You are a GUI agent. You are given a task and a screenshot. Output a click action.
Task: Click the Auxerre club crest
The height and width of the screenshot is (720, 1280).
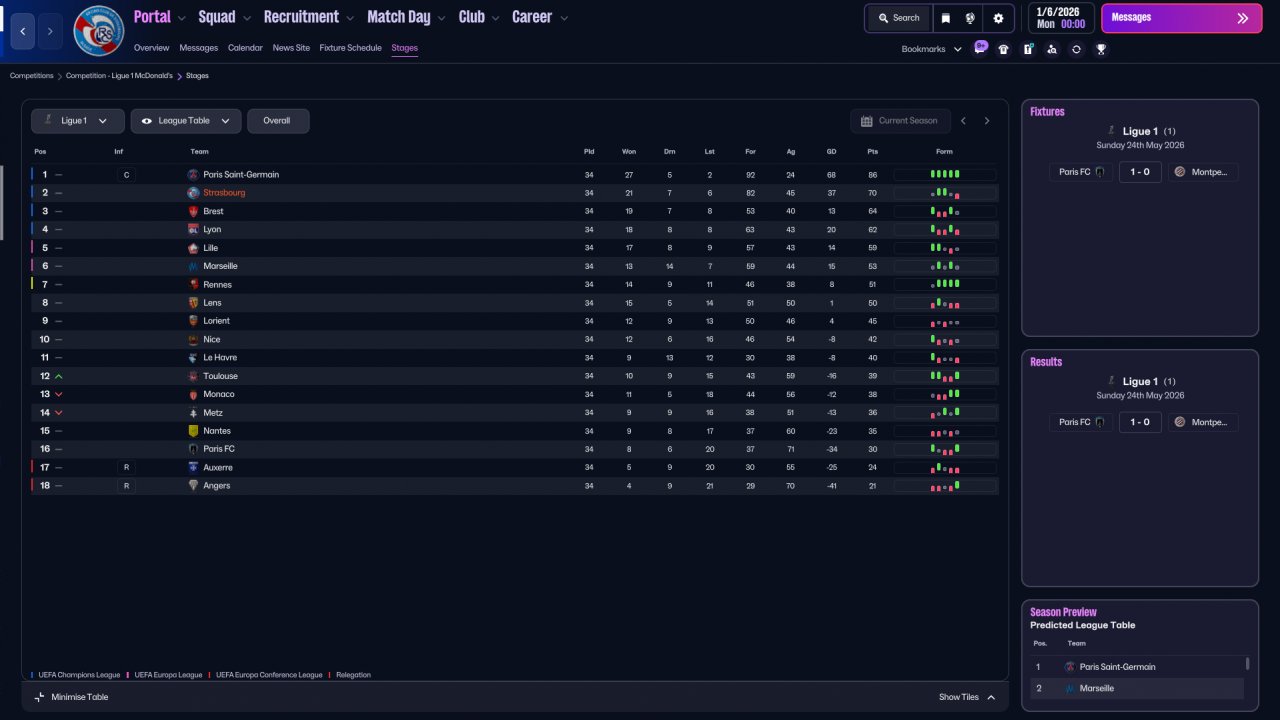coord(193,467)
